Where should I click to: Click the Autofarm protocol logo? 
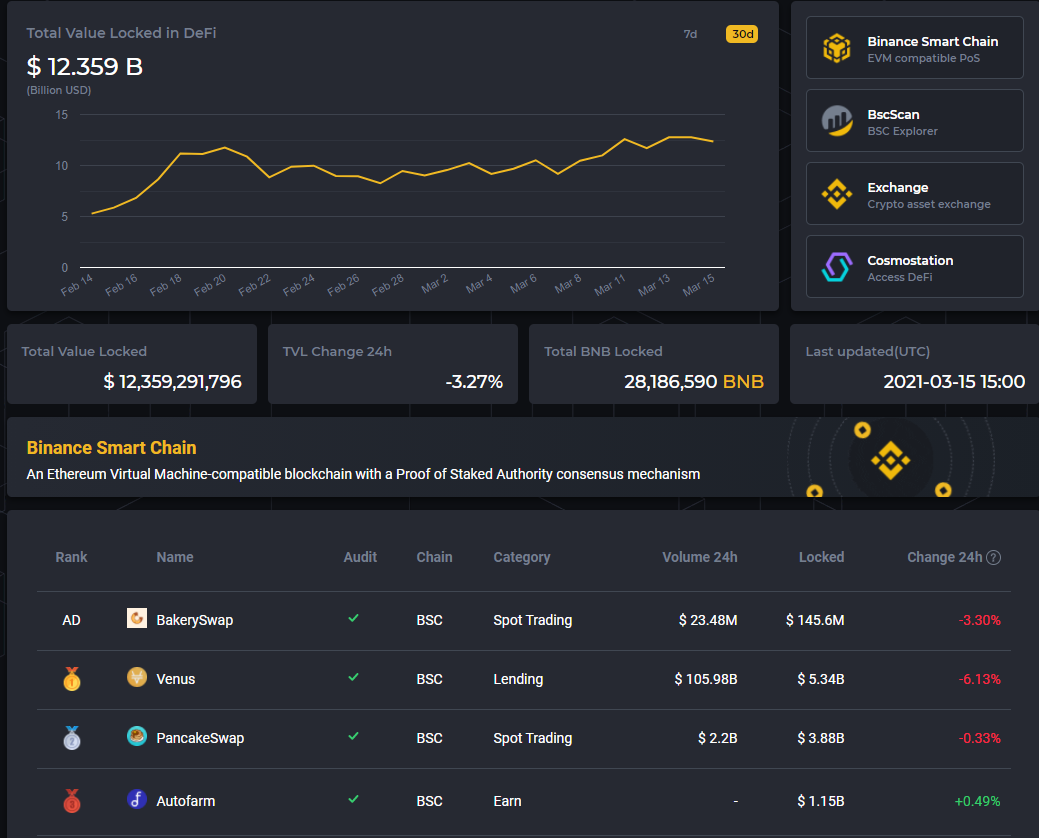pyautogui.click(x=136, y=800)
